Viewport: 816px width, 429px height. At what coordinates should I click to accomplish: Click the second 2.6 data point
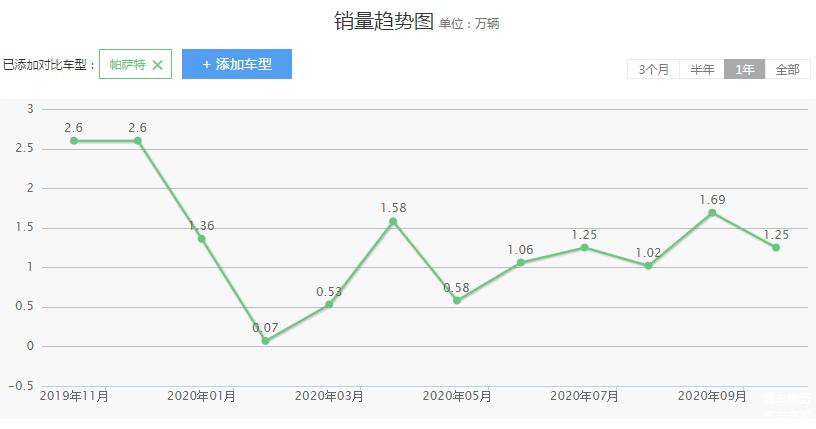click(138, 141)
